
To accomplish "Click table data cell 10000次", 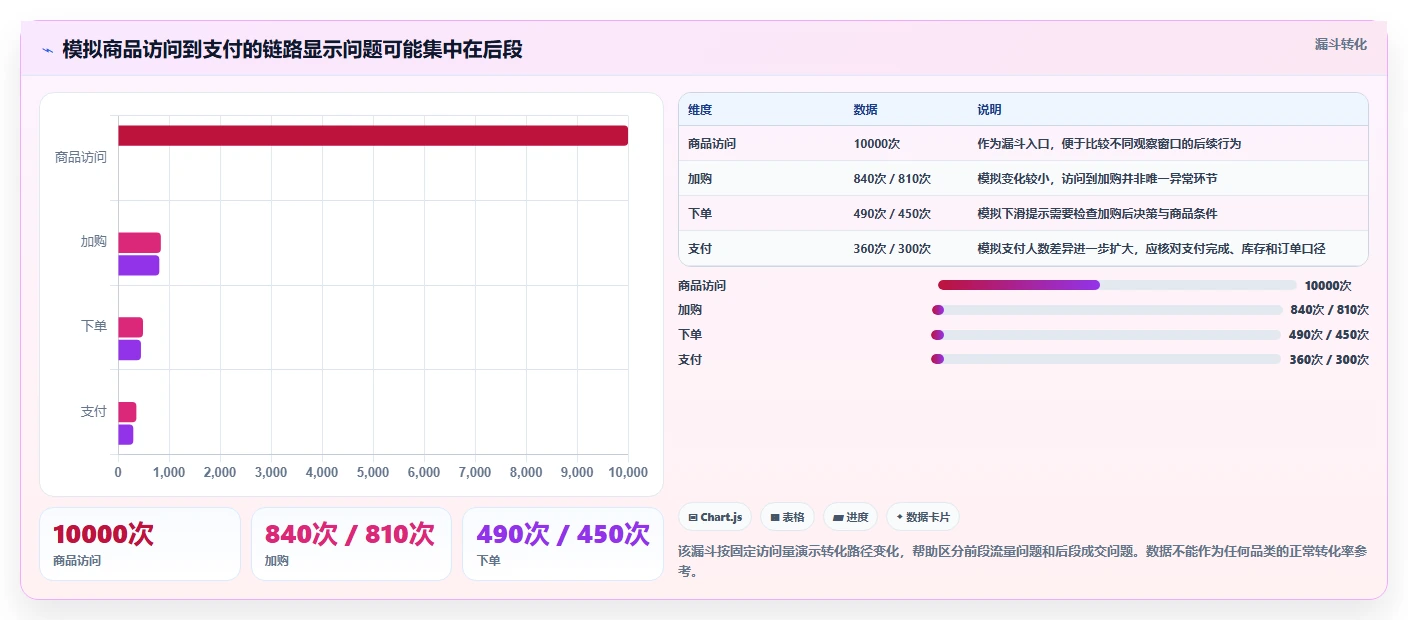I will pos(877,144).
